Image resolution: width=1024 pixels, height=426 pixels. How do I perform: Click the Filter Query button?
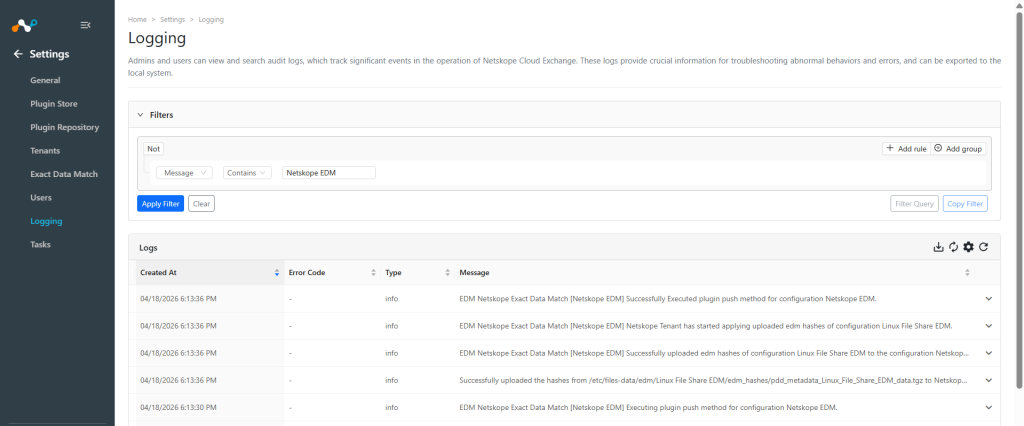(914, 204)
